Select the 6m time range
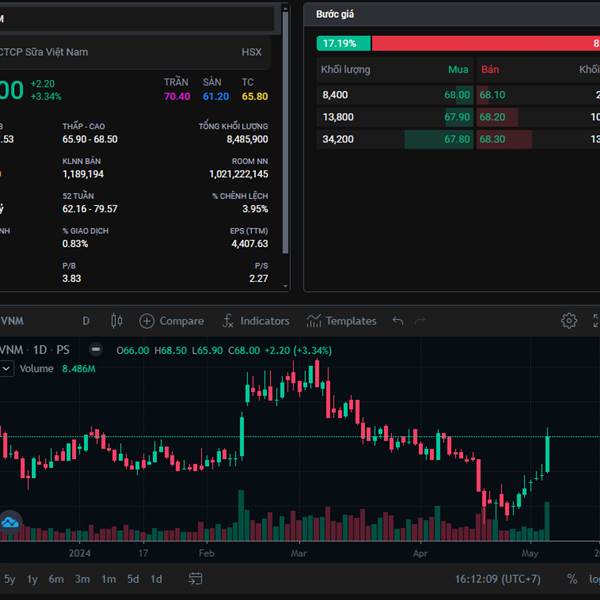 tap(56, 579)
